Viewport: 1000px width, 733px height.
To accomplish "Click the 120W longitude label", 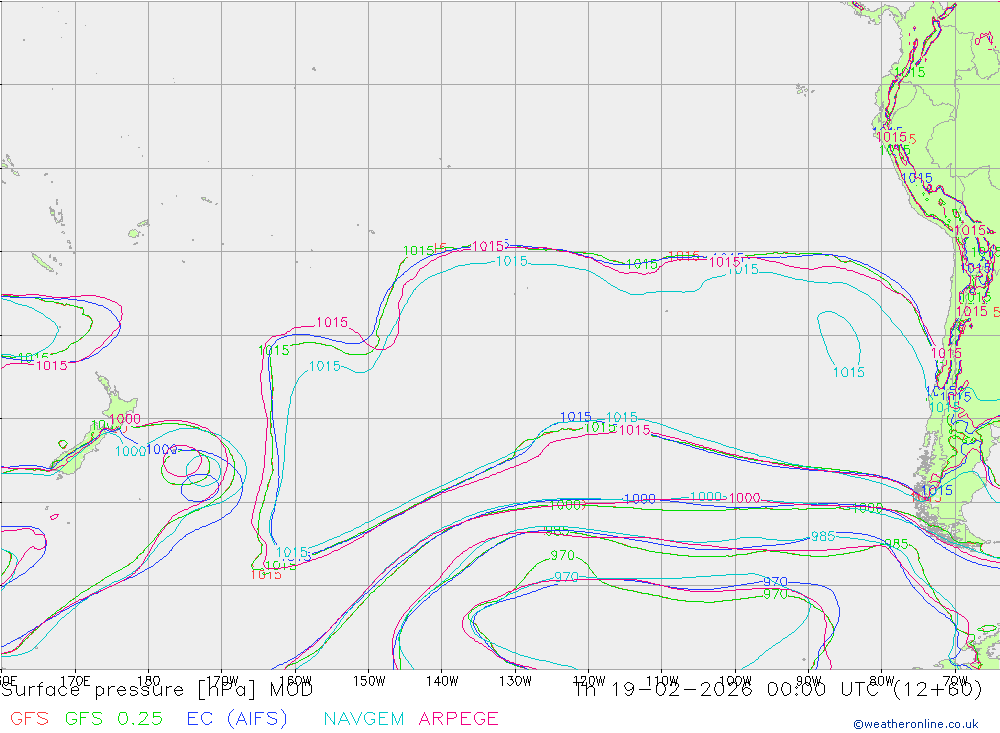I will coord(589,681).
